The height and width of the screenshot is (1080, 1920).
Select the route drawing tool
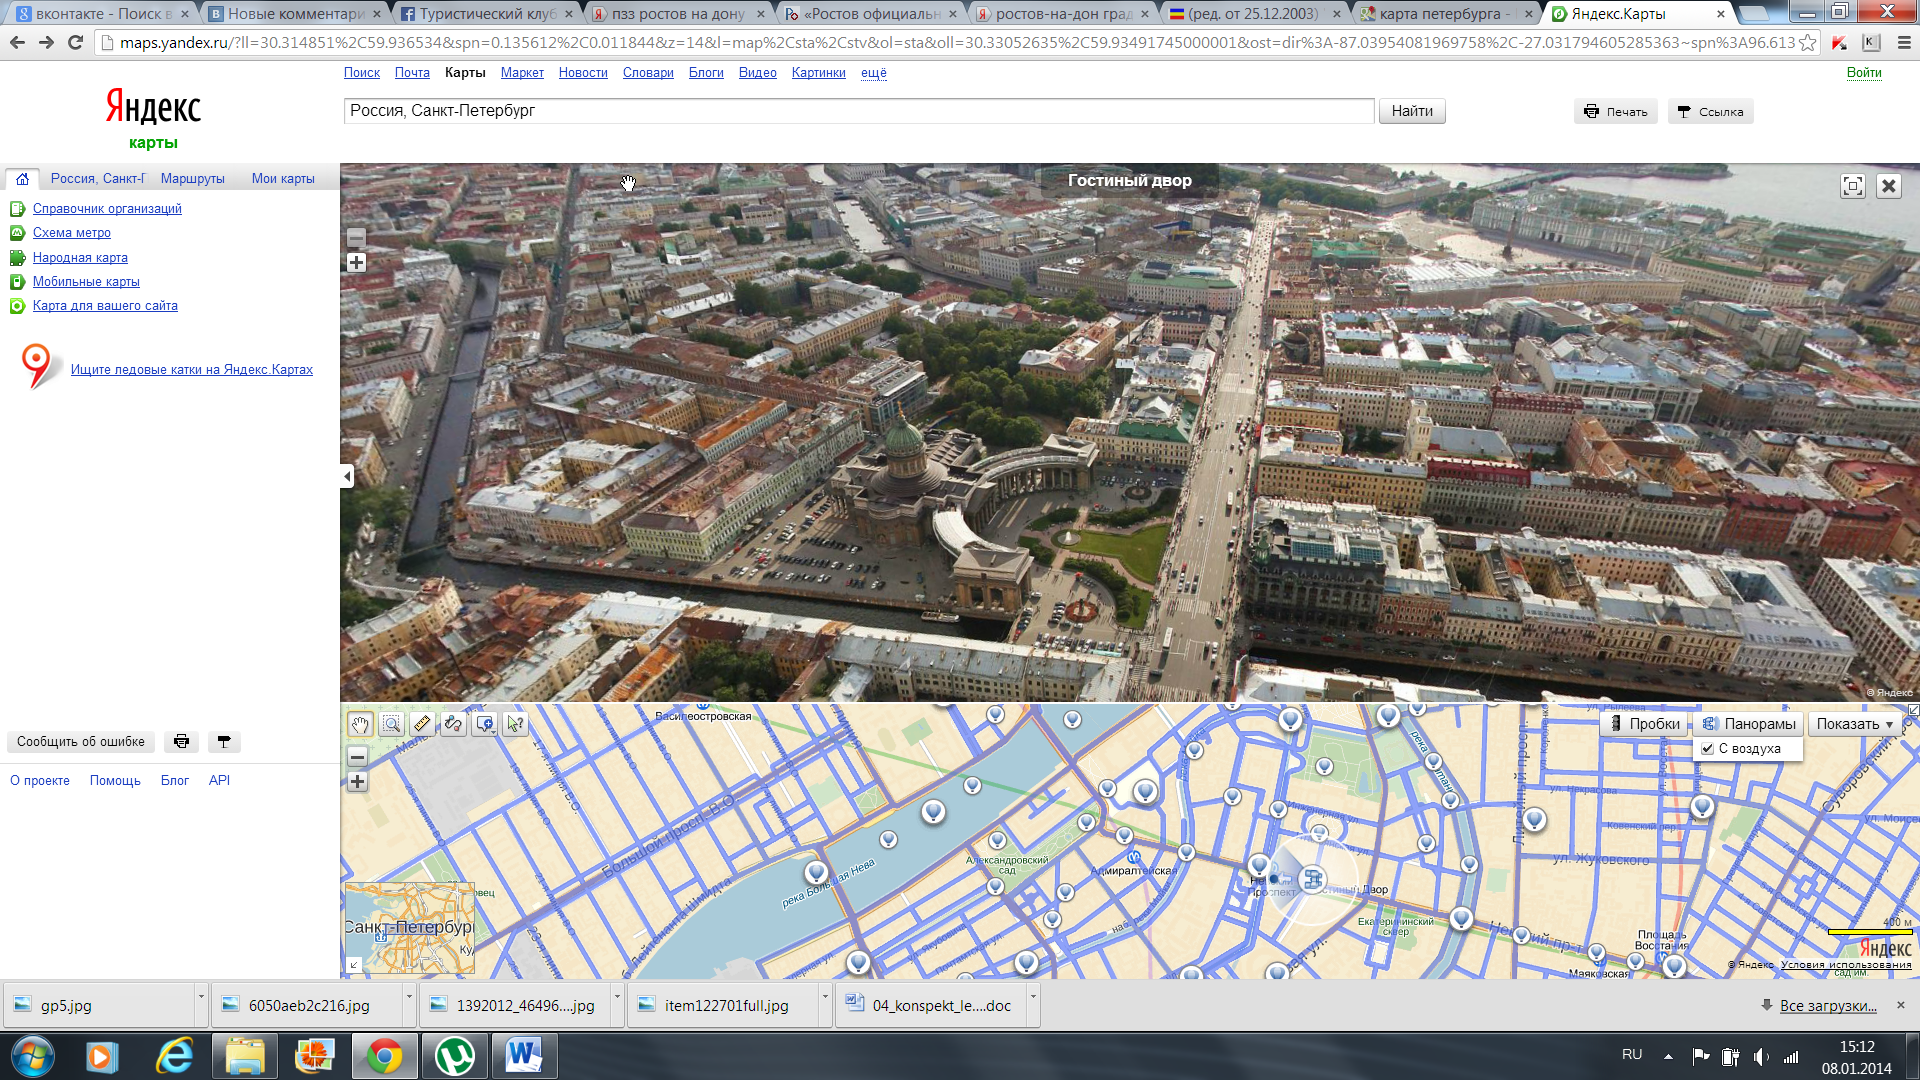click(453, 724)
